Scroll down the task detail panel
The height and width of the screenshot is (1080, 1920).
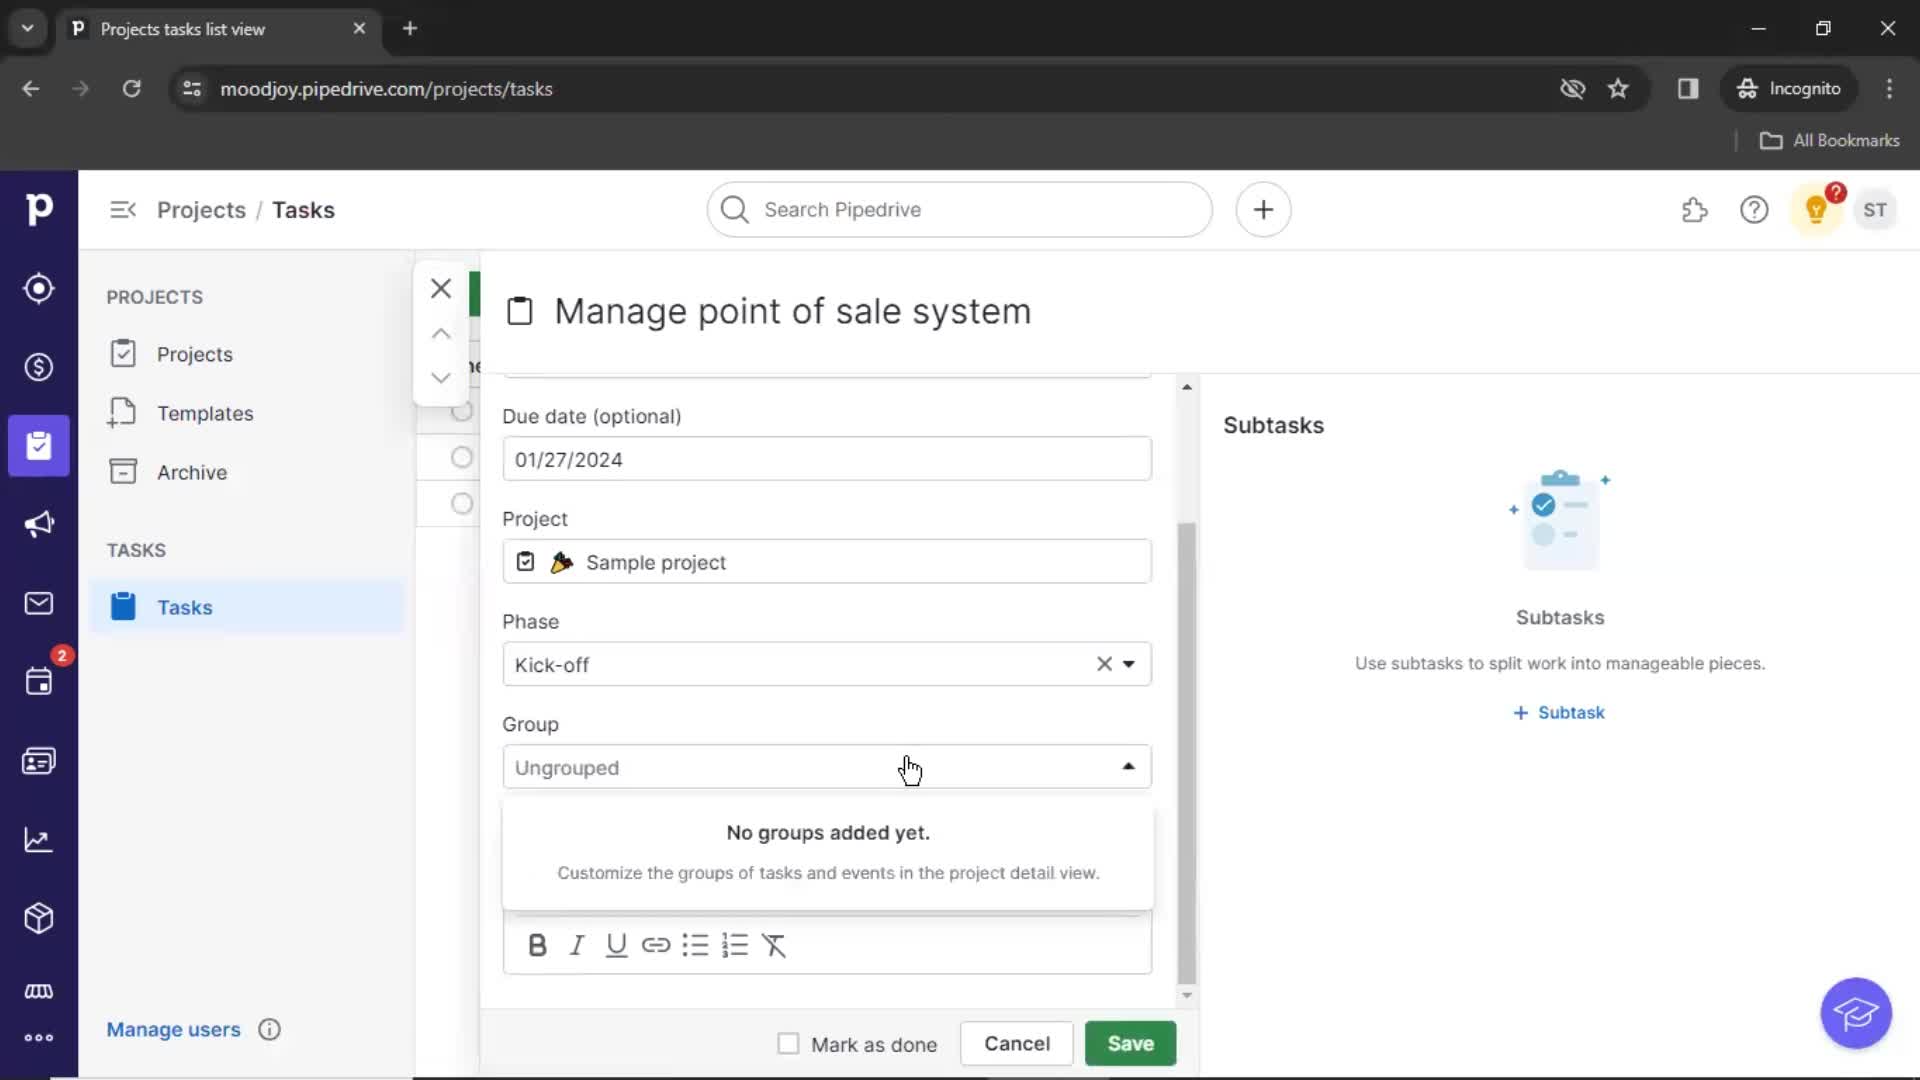pos(1185,994)
